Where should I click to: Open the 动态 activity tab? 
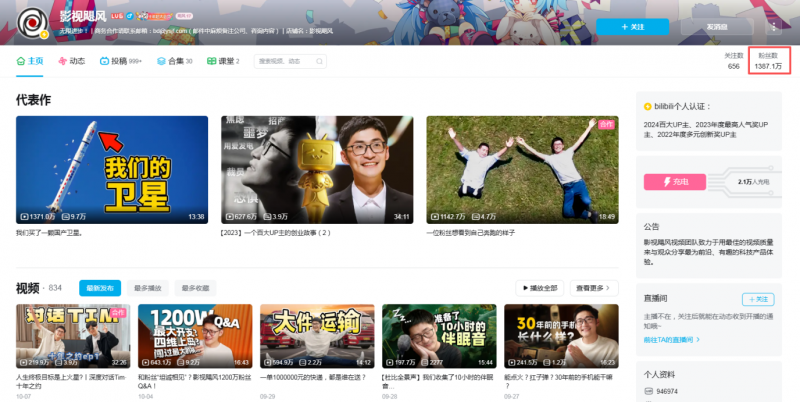71,61
